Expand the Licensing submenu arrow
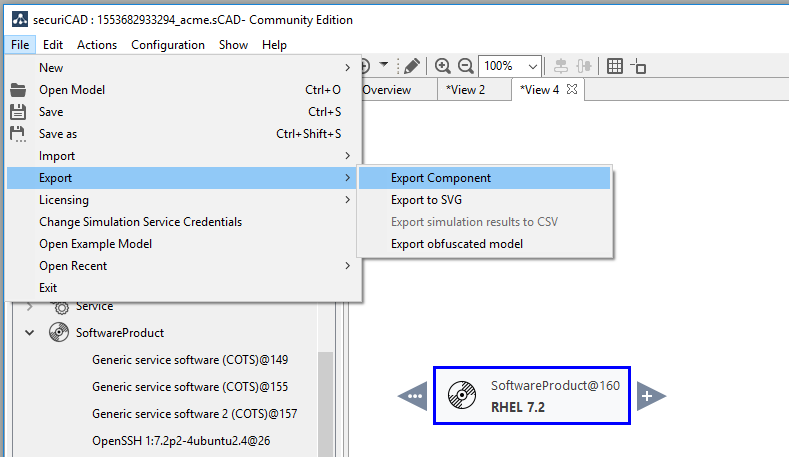 coord(347,200)
